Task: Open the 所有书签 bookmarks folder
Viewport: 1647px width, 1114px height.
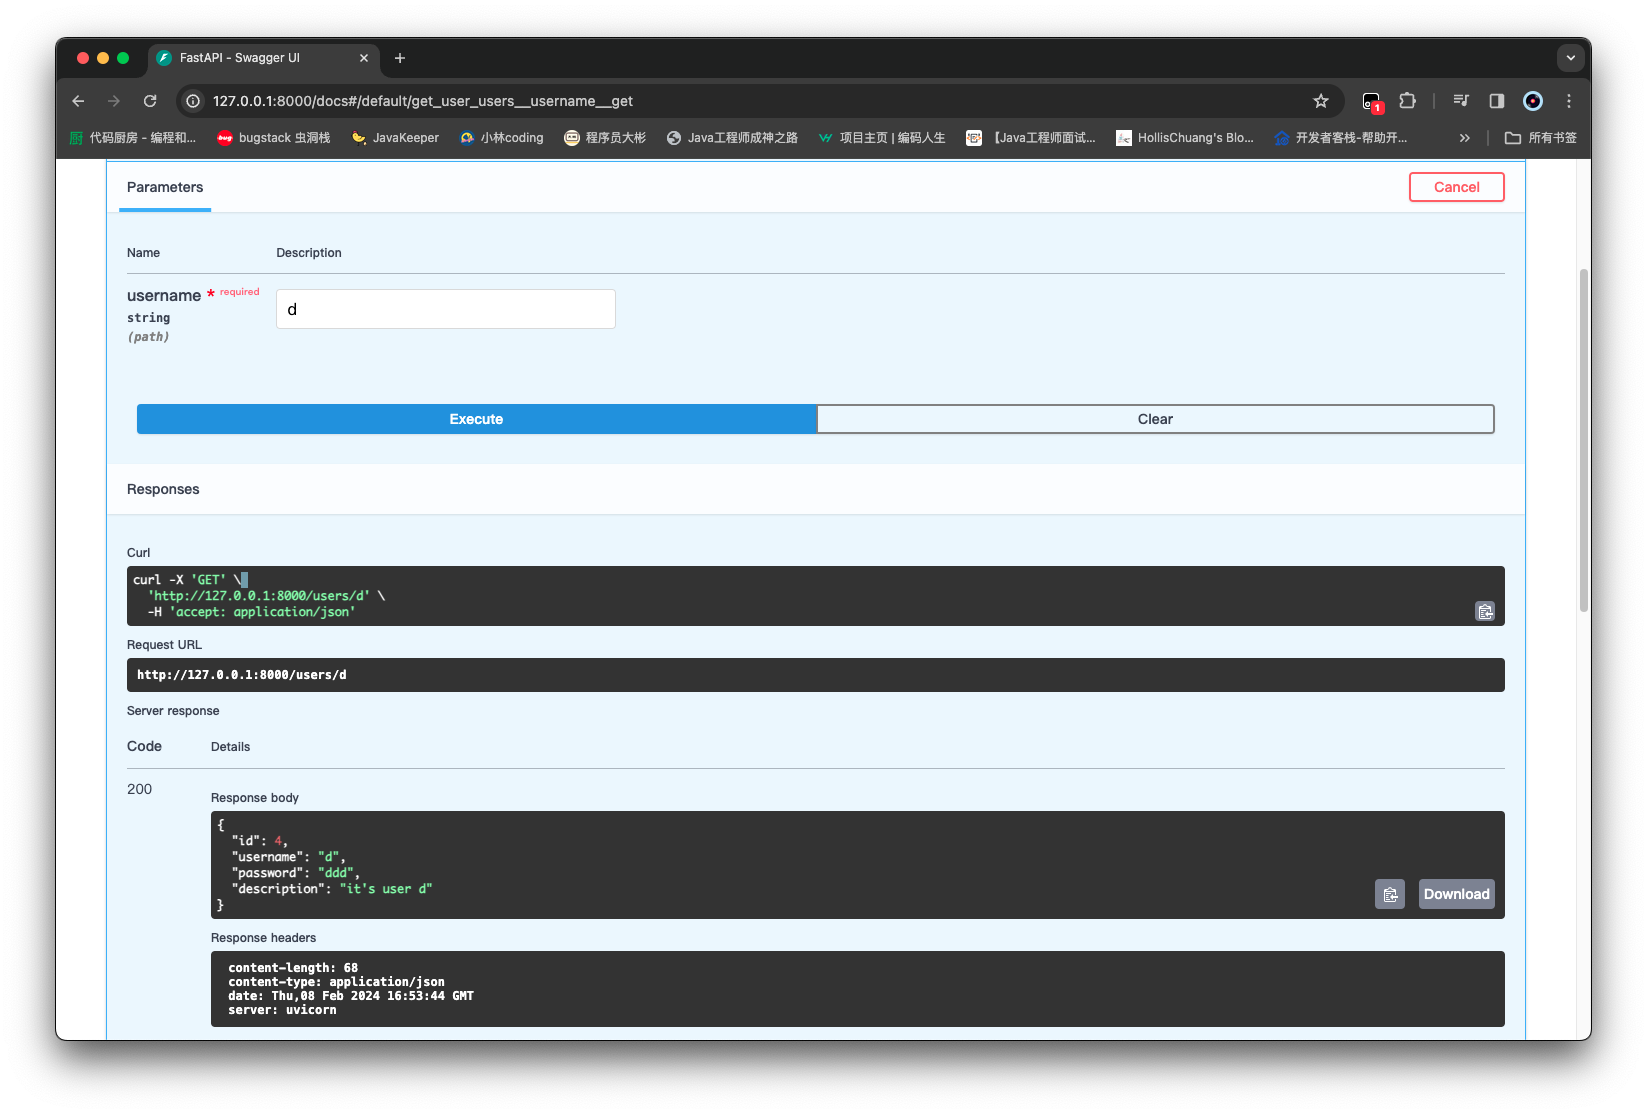Action: pyautogui.click(x=1541, y=138)
